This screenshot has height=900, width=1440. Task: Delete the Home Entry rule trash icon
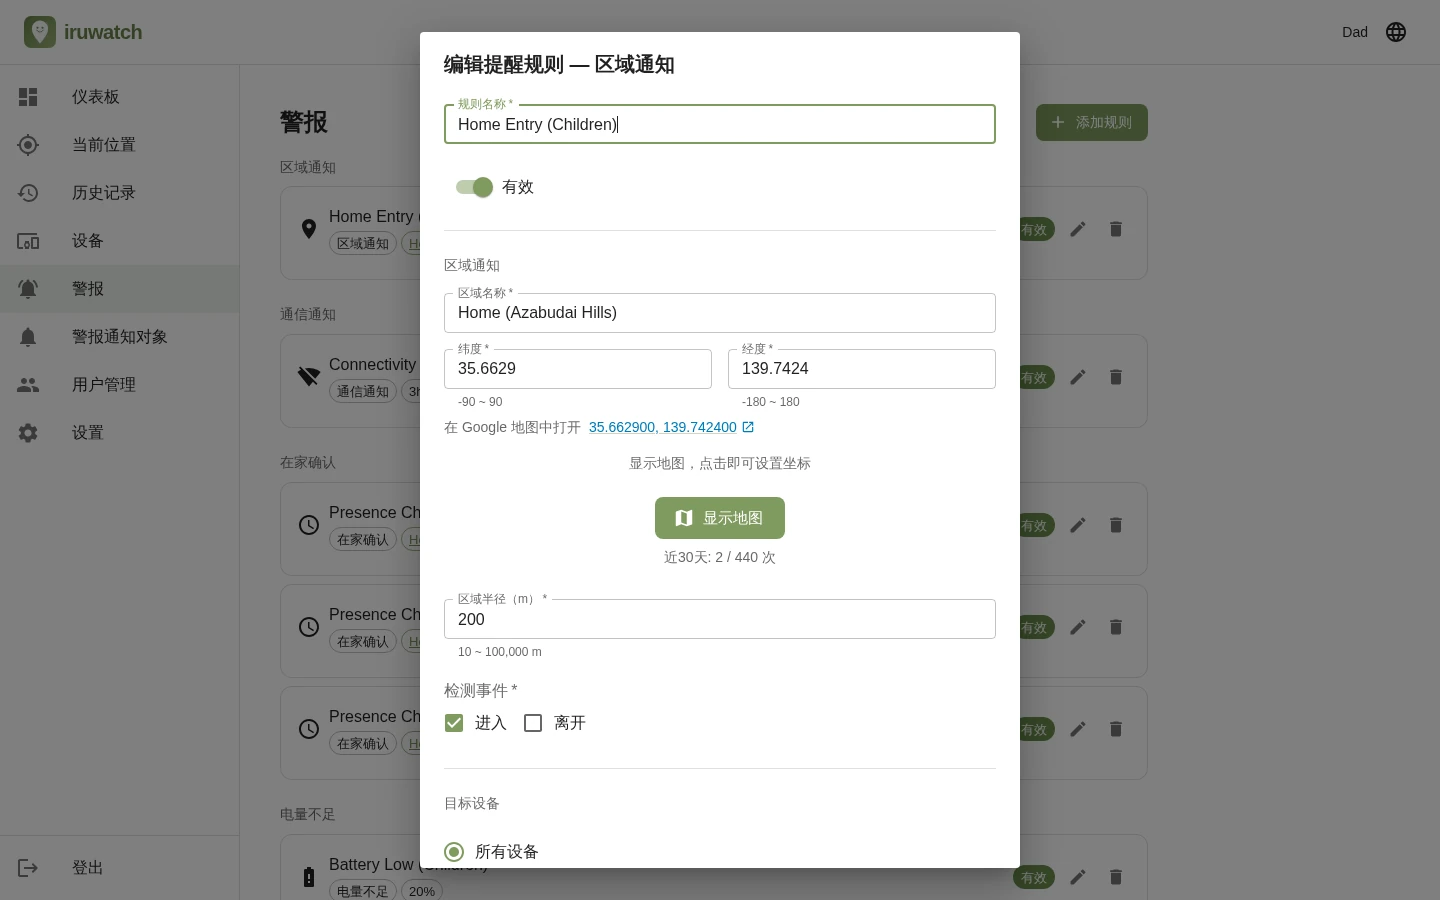(1116, 229)
